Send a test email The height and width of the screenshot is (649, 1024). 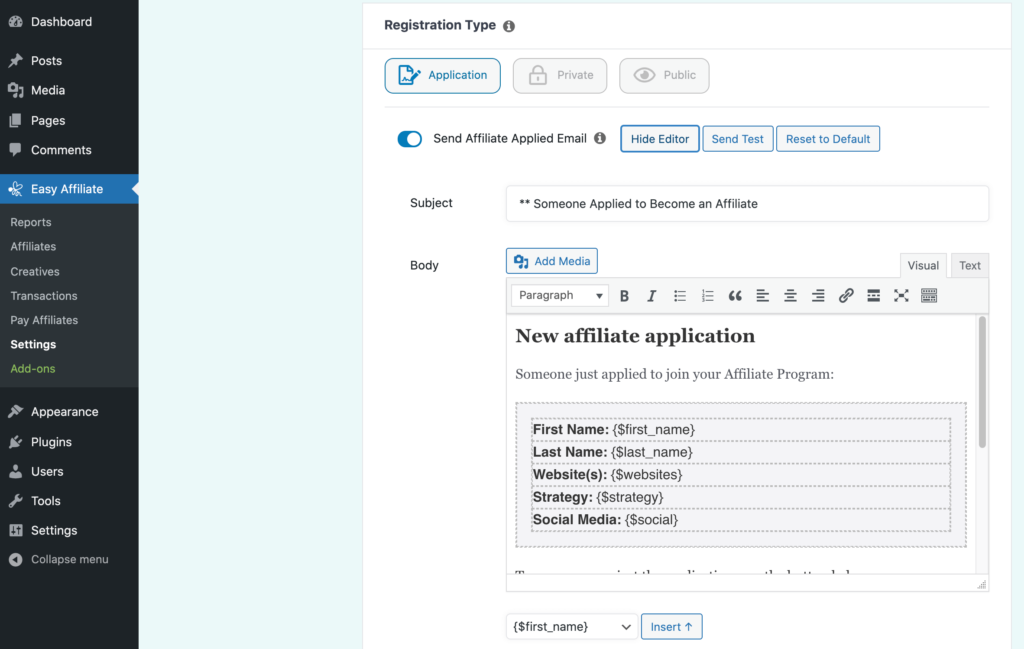(737, 138)
